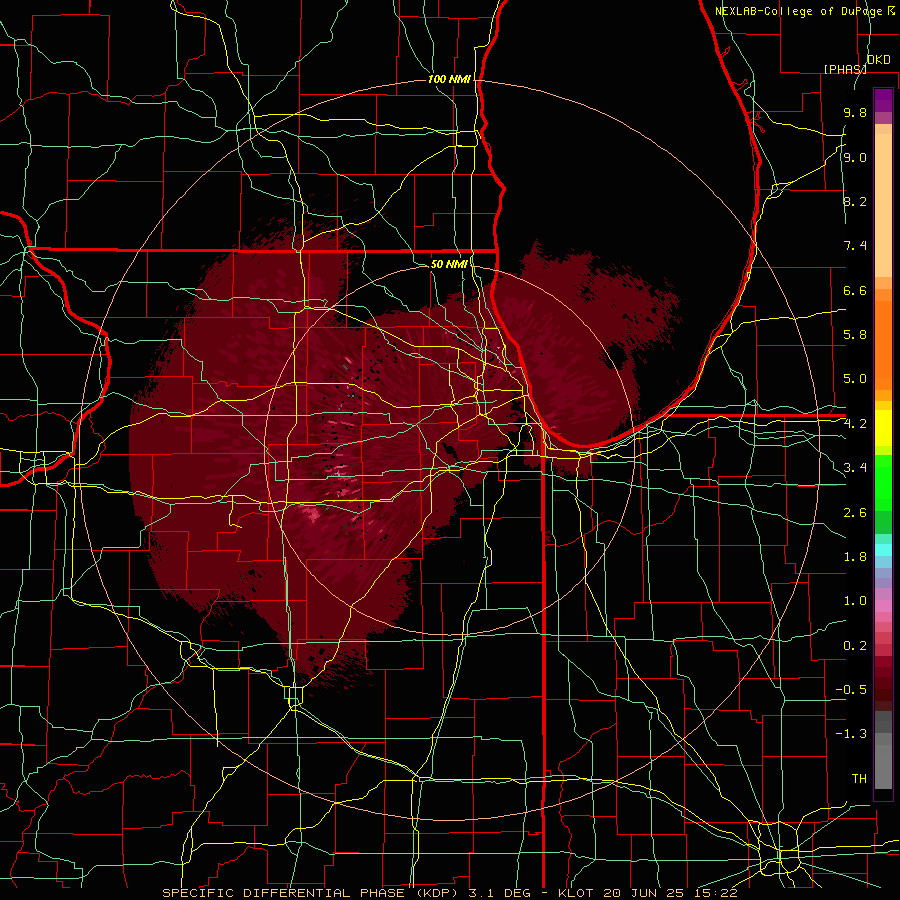Click the 15:22 timestamp
900x900 pixels.
[x=717, y=893]
